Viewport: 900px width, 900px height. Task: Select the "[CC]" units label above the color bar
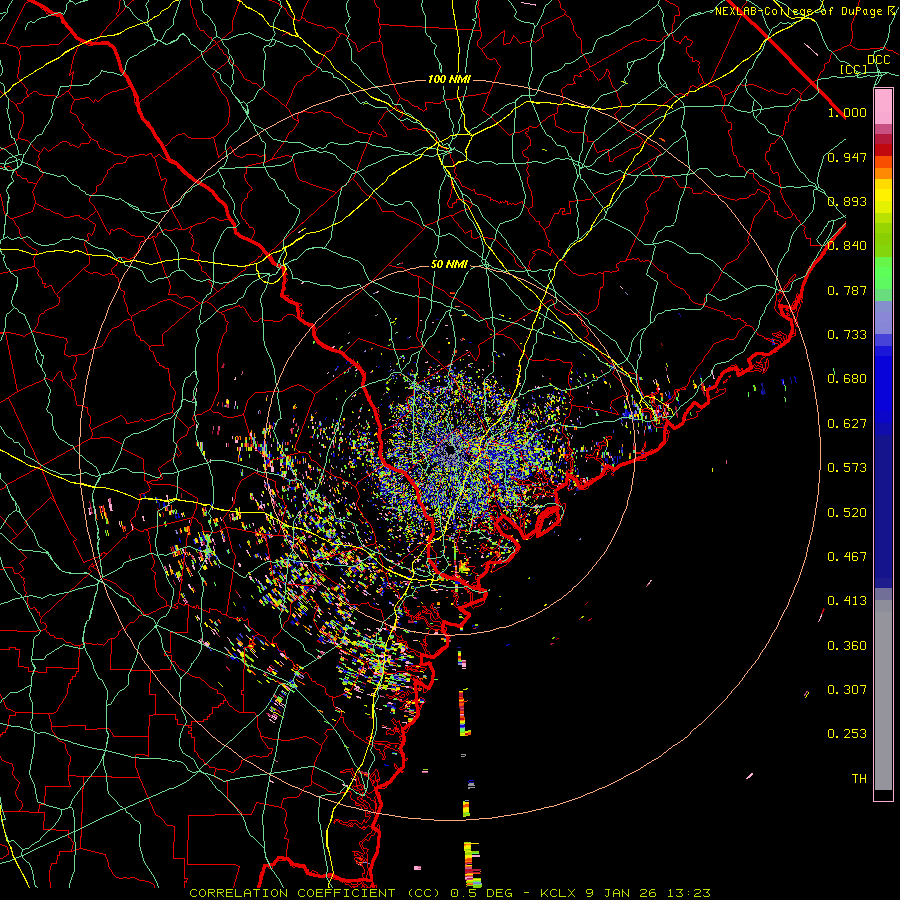coord(854,69)
